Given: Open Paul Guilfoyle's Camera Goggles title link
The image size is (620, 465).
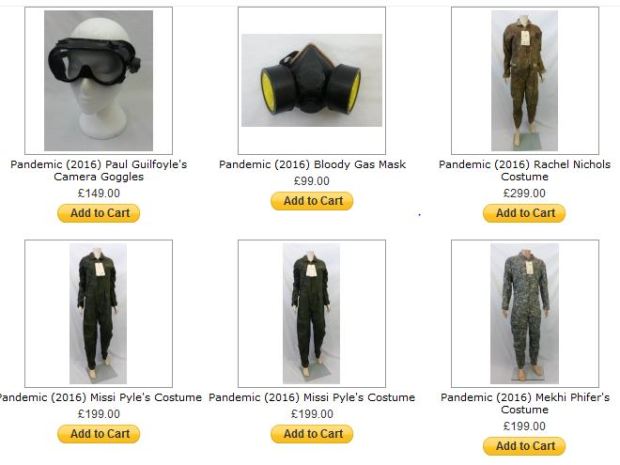Looking at the screenshot, I should point(99,170).
